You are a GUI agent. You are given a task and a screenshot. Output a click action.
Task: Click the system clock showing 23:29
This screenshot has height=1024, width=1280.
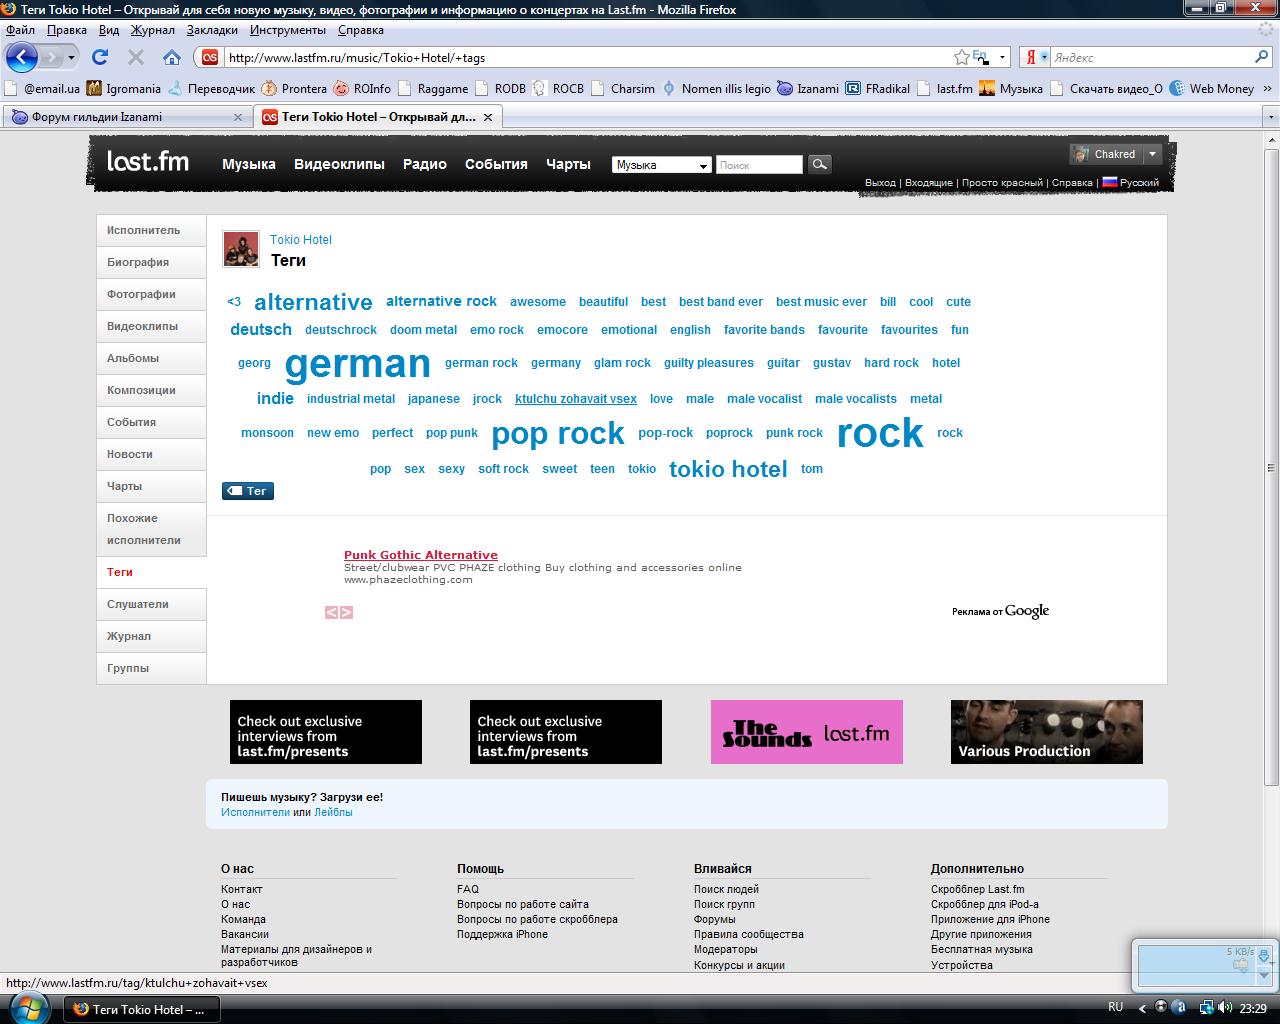(x=1253, y=1008)
